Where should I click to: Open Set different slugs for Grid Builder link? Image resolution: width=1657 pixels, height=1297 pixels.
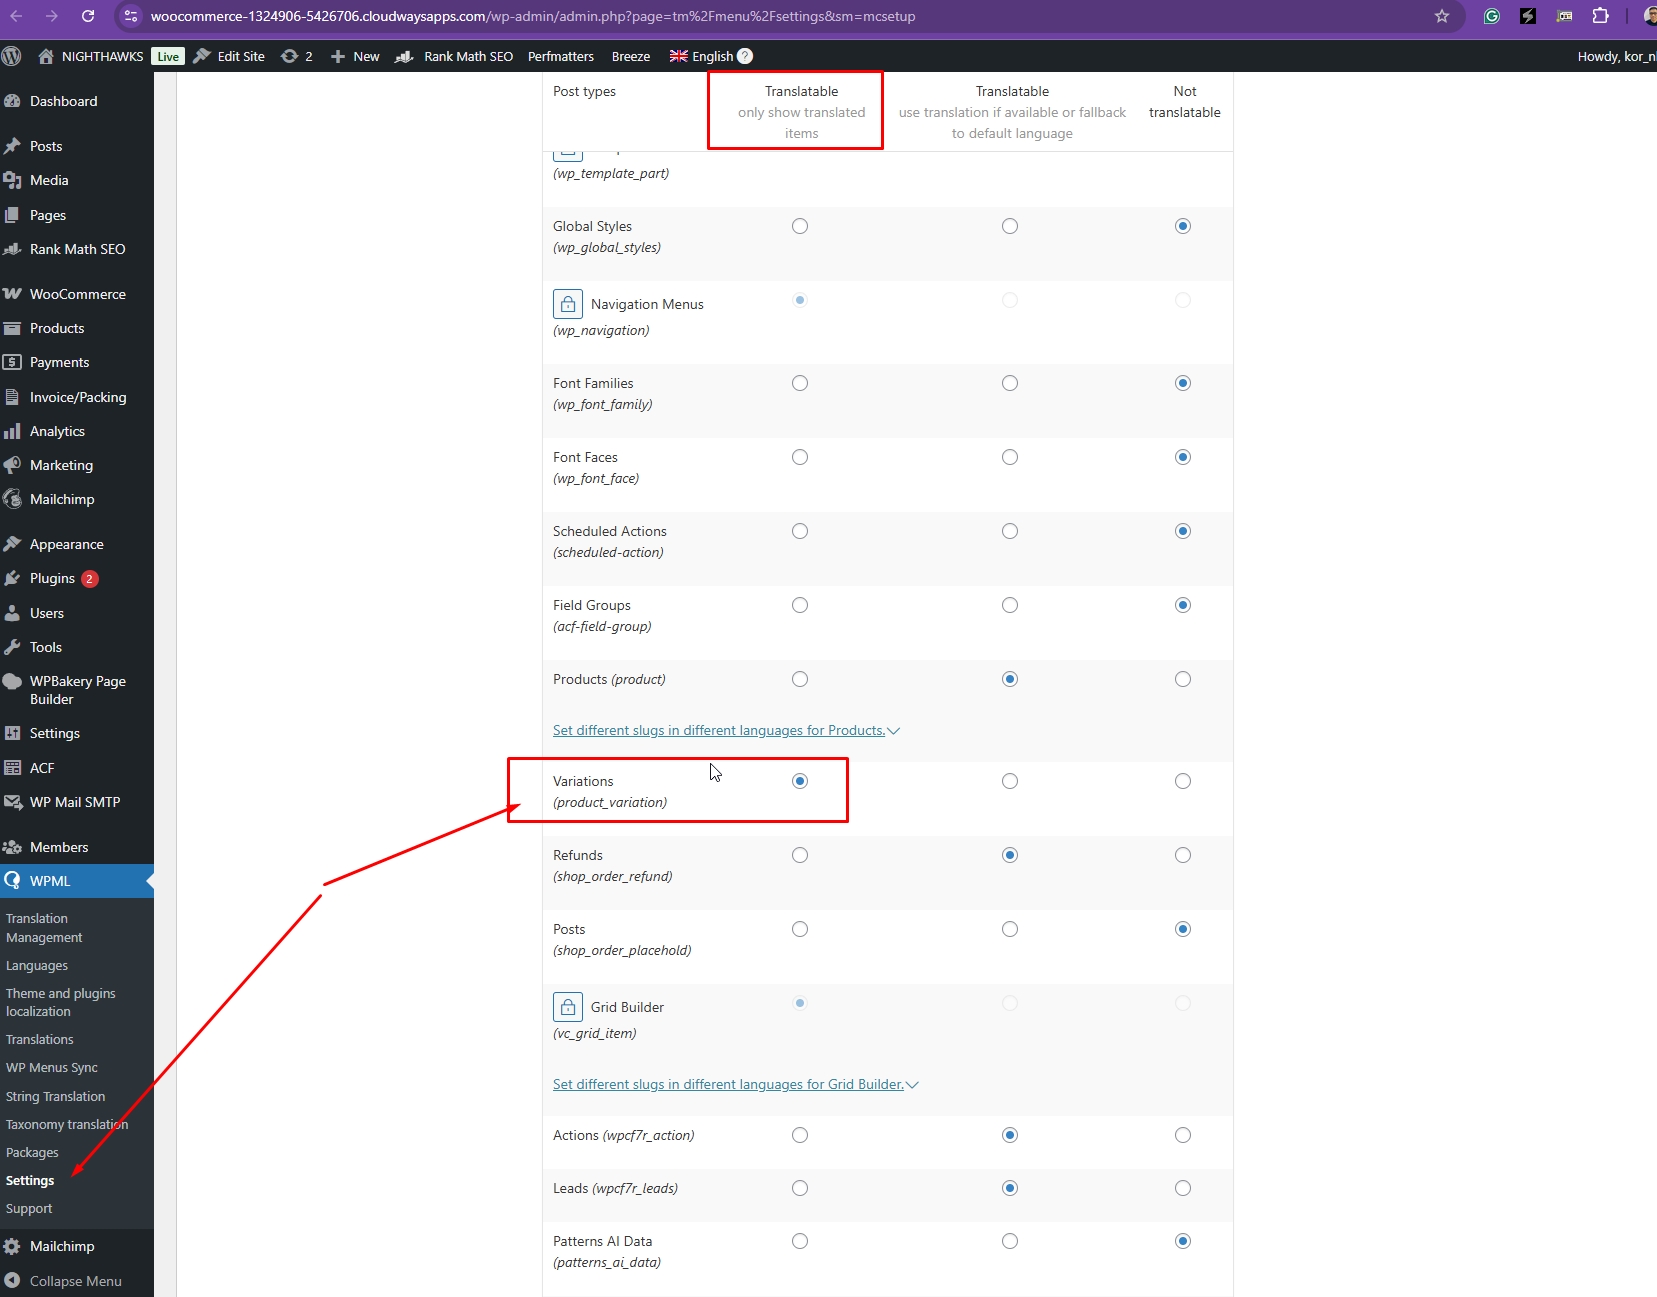point(728,1085)
